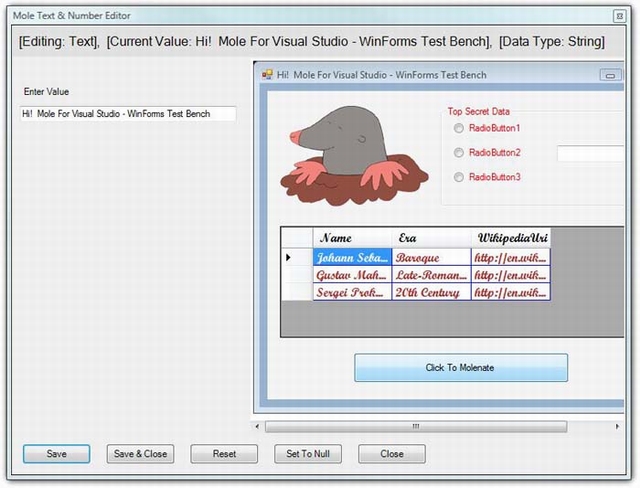This screenshot has height=488, width=640.
Task: Click the Click To Molenate button
Action: coord(461,368)
